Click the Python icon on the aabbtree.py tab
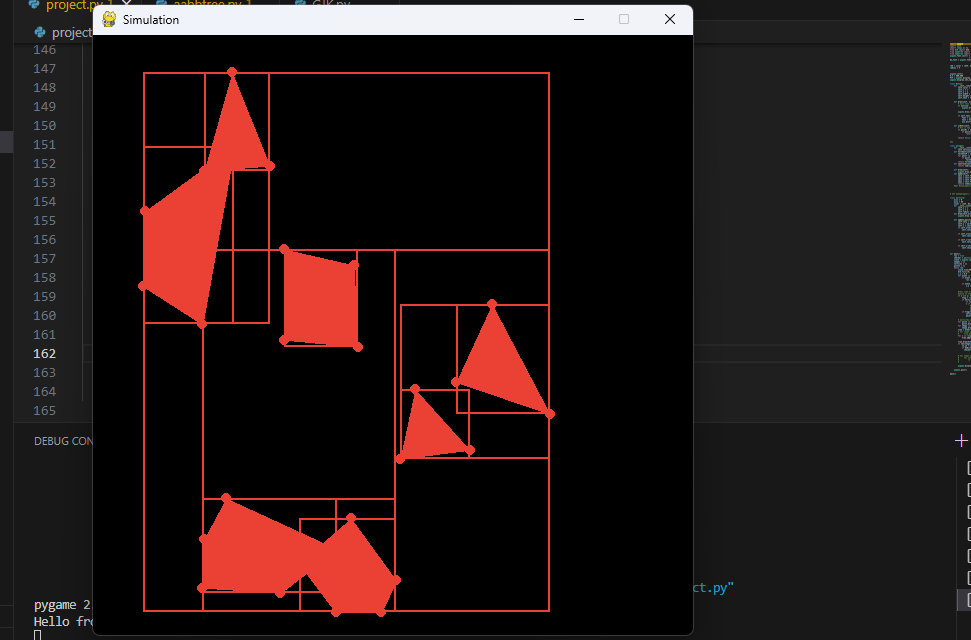Screen dimensions: 971x640 coord(162,3)
